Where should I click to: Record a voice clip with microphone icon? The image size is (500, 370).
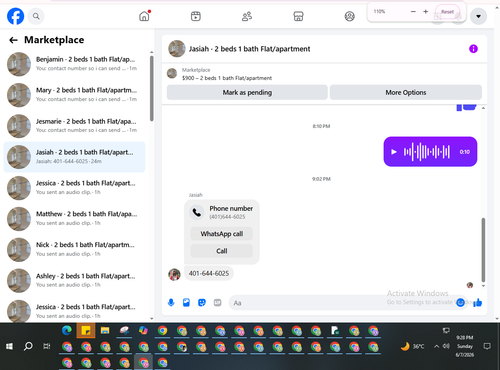pos(171,303)
